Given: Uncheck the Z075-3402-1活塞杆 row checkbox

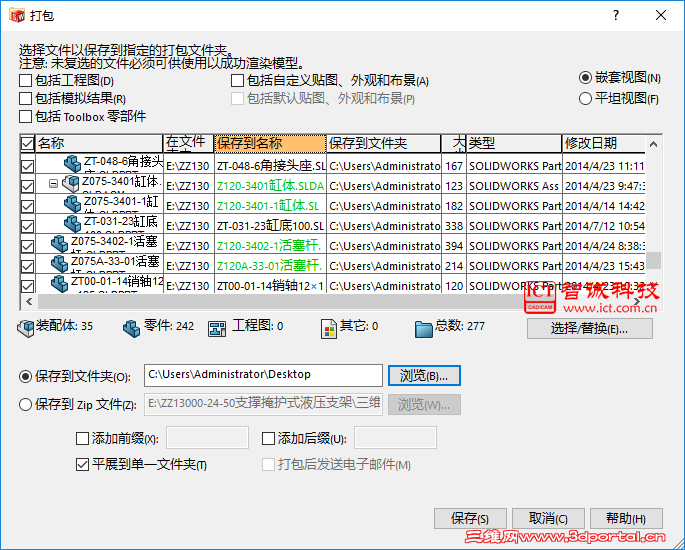Looking at the screenshot, I should [x=28, y=246].
